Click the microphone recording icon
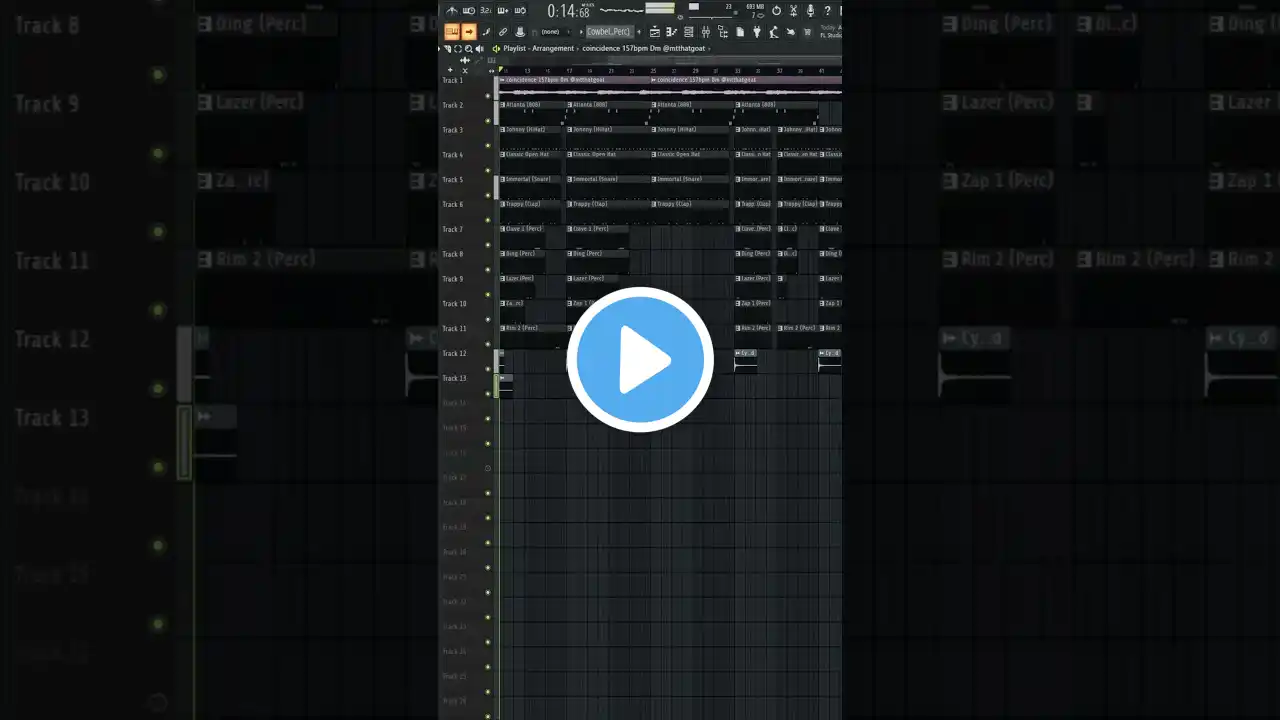Viewport: 1280px width, 720px height. click(x=810, y=11)
